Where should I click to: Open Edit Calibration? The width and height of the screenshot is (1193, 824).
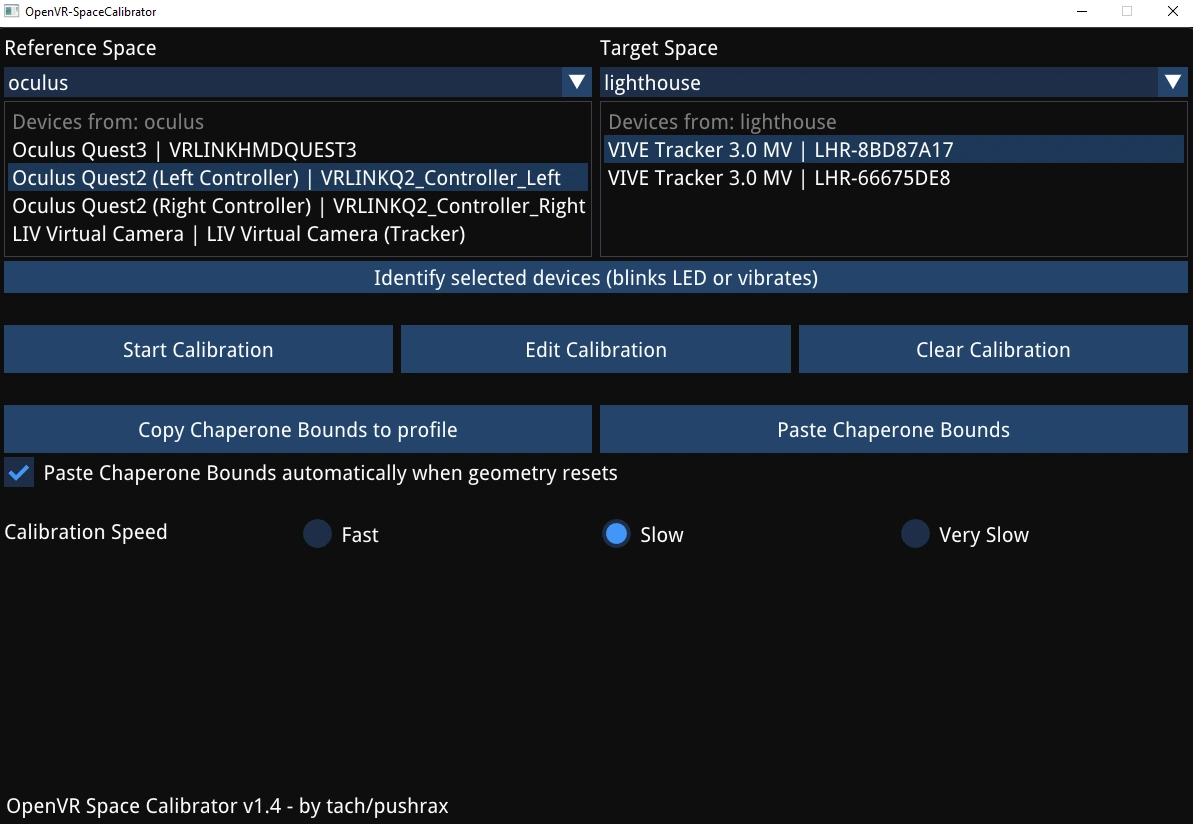click(x=596, y=349)
